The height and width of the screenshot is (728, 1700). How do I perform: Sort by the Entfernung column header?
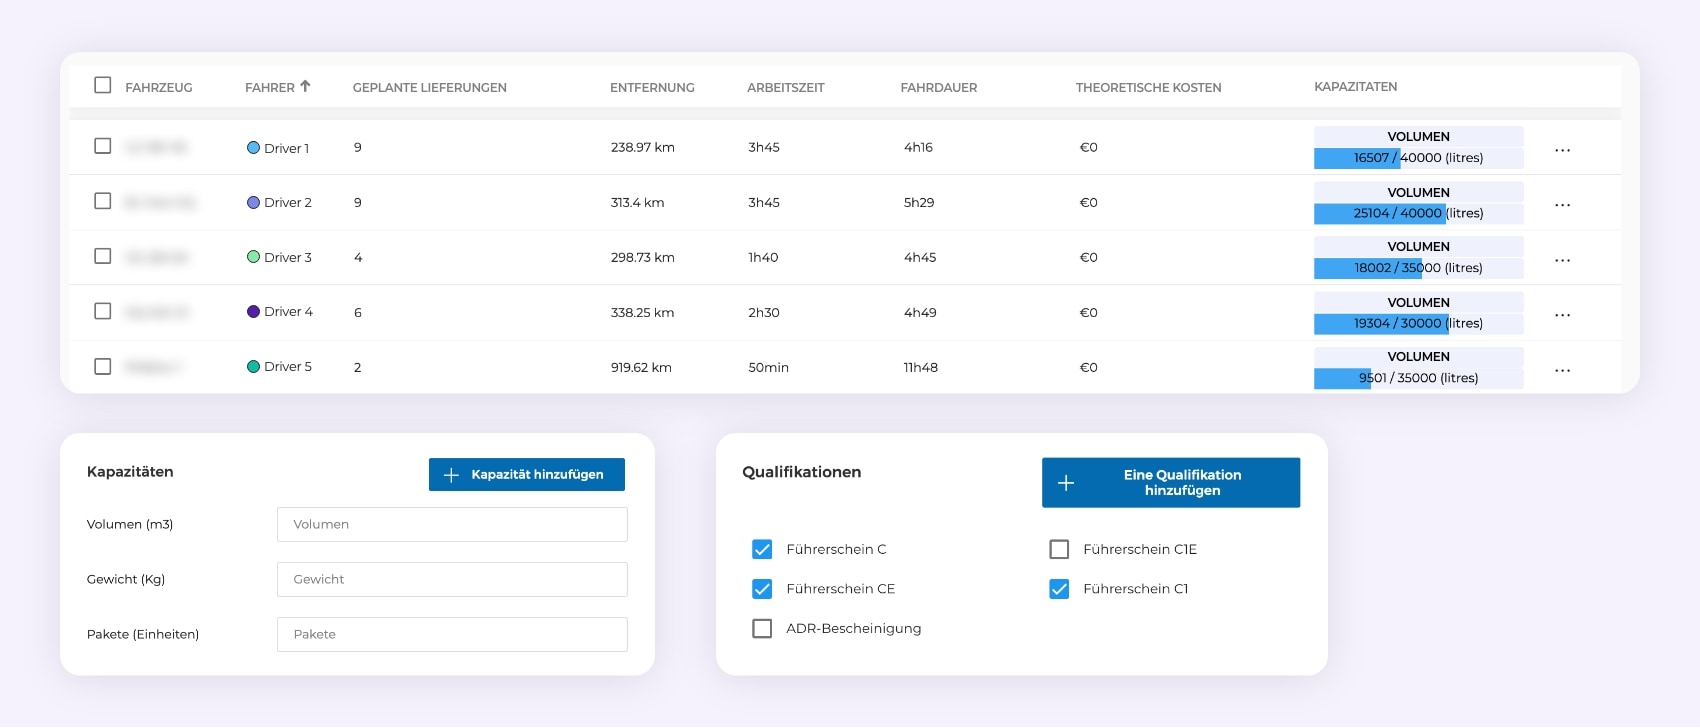(x=652, y=88)
